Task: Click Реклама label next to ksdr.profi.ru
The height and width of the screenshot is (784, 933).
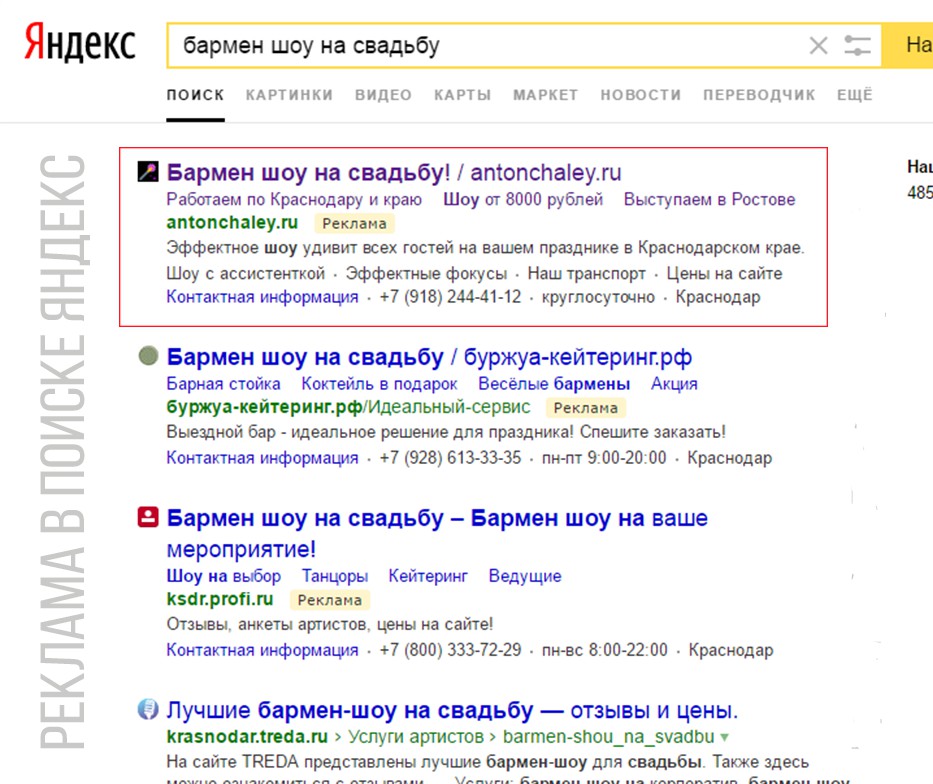Action: (330, 600)
